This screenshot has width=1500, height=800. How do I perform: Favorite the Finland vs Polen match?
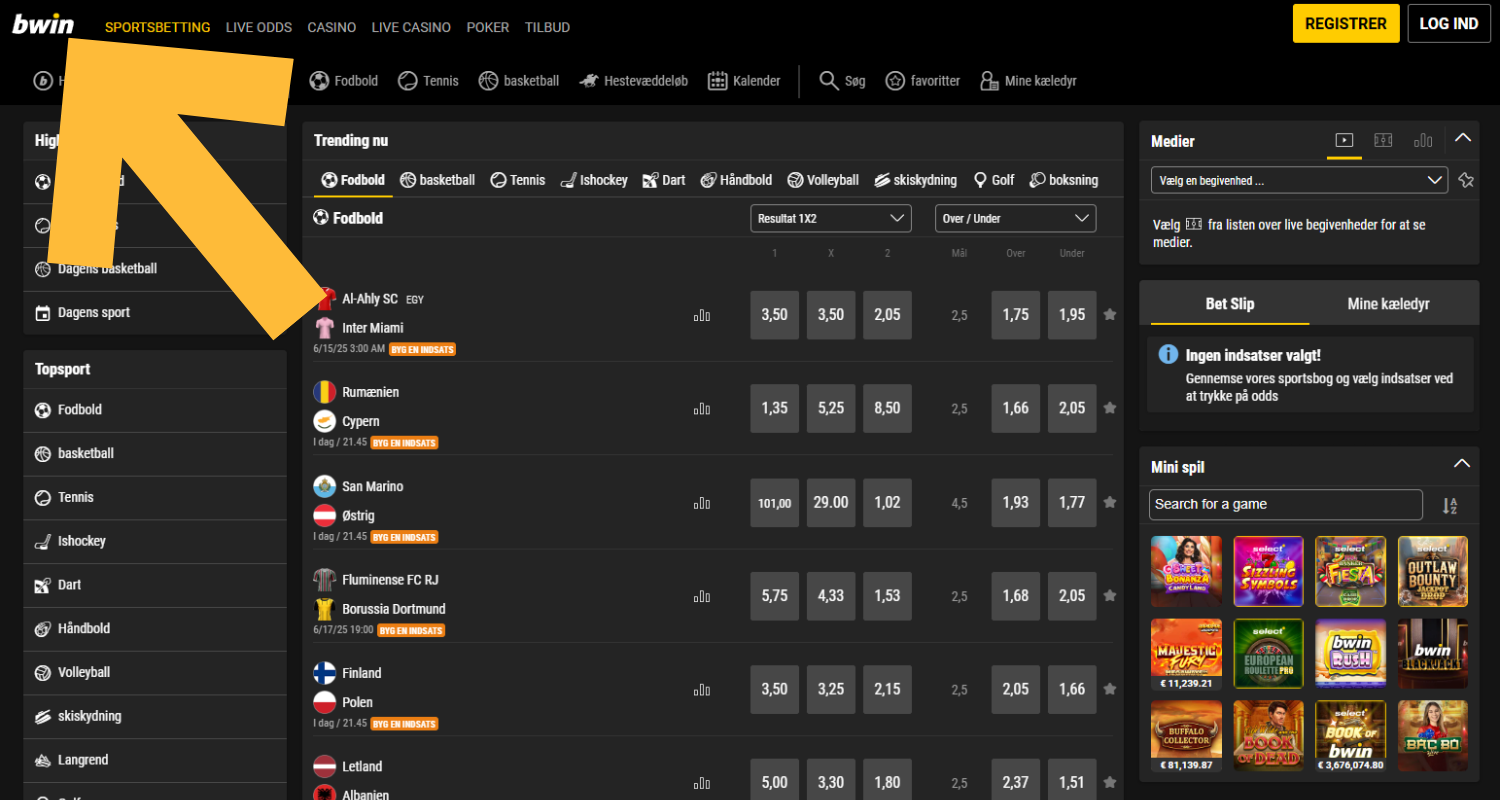click(x=1109, y=689)
